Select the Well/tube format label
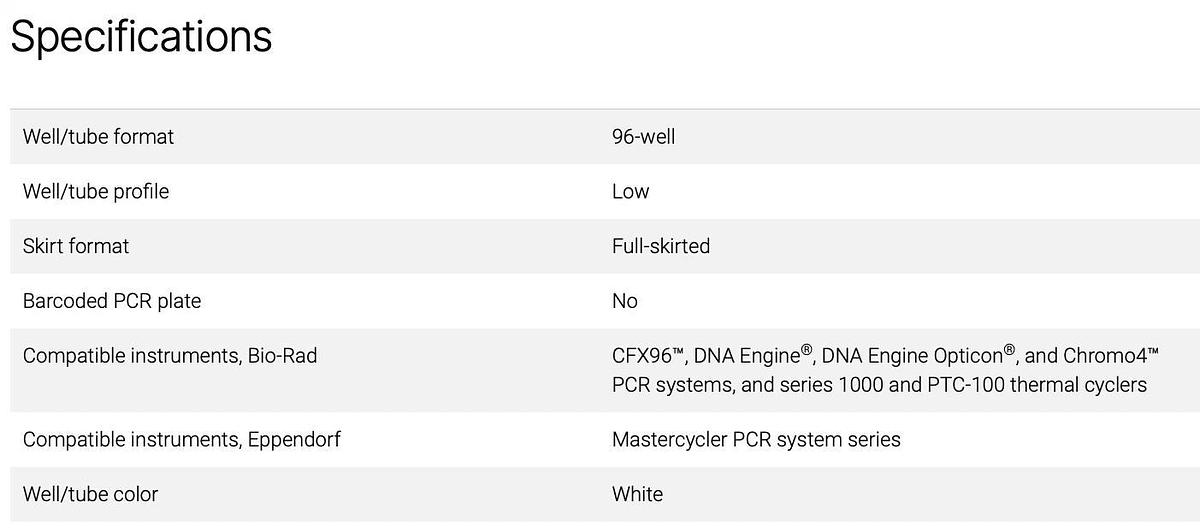 [98, 136]
